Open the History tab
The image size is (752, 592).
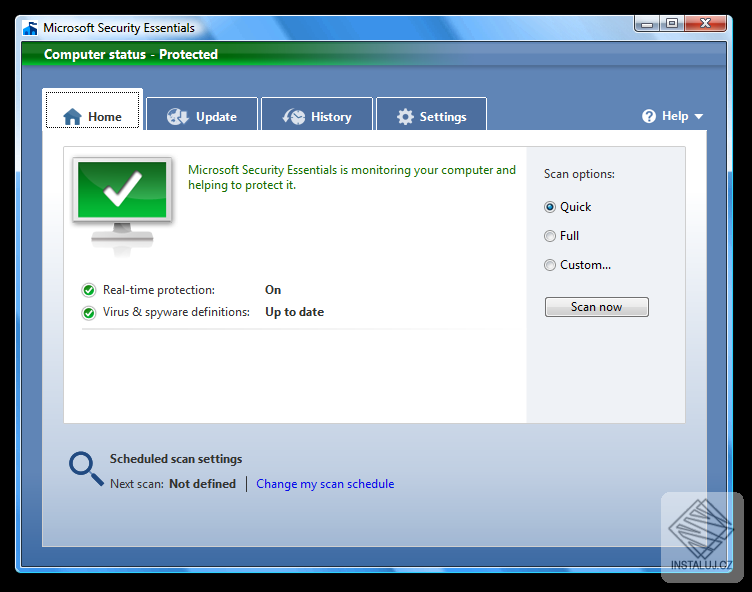click(317, 114)
